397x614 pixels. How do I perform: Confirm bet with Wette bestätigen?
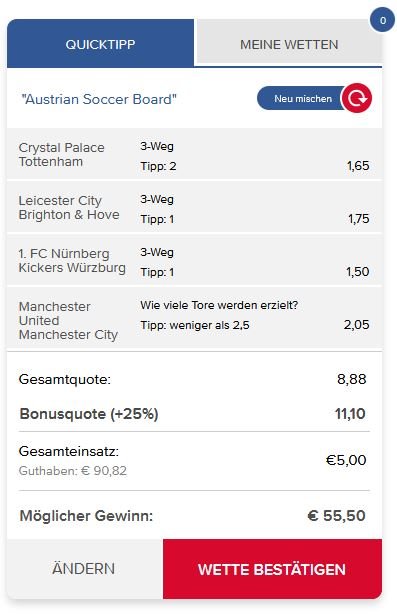point(272,569)
